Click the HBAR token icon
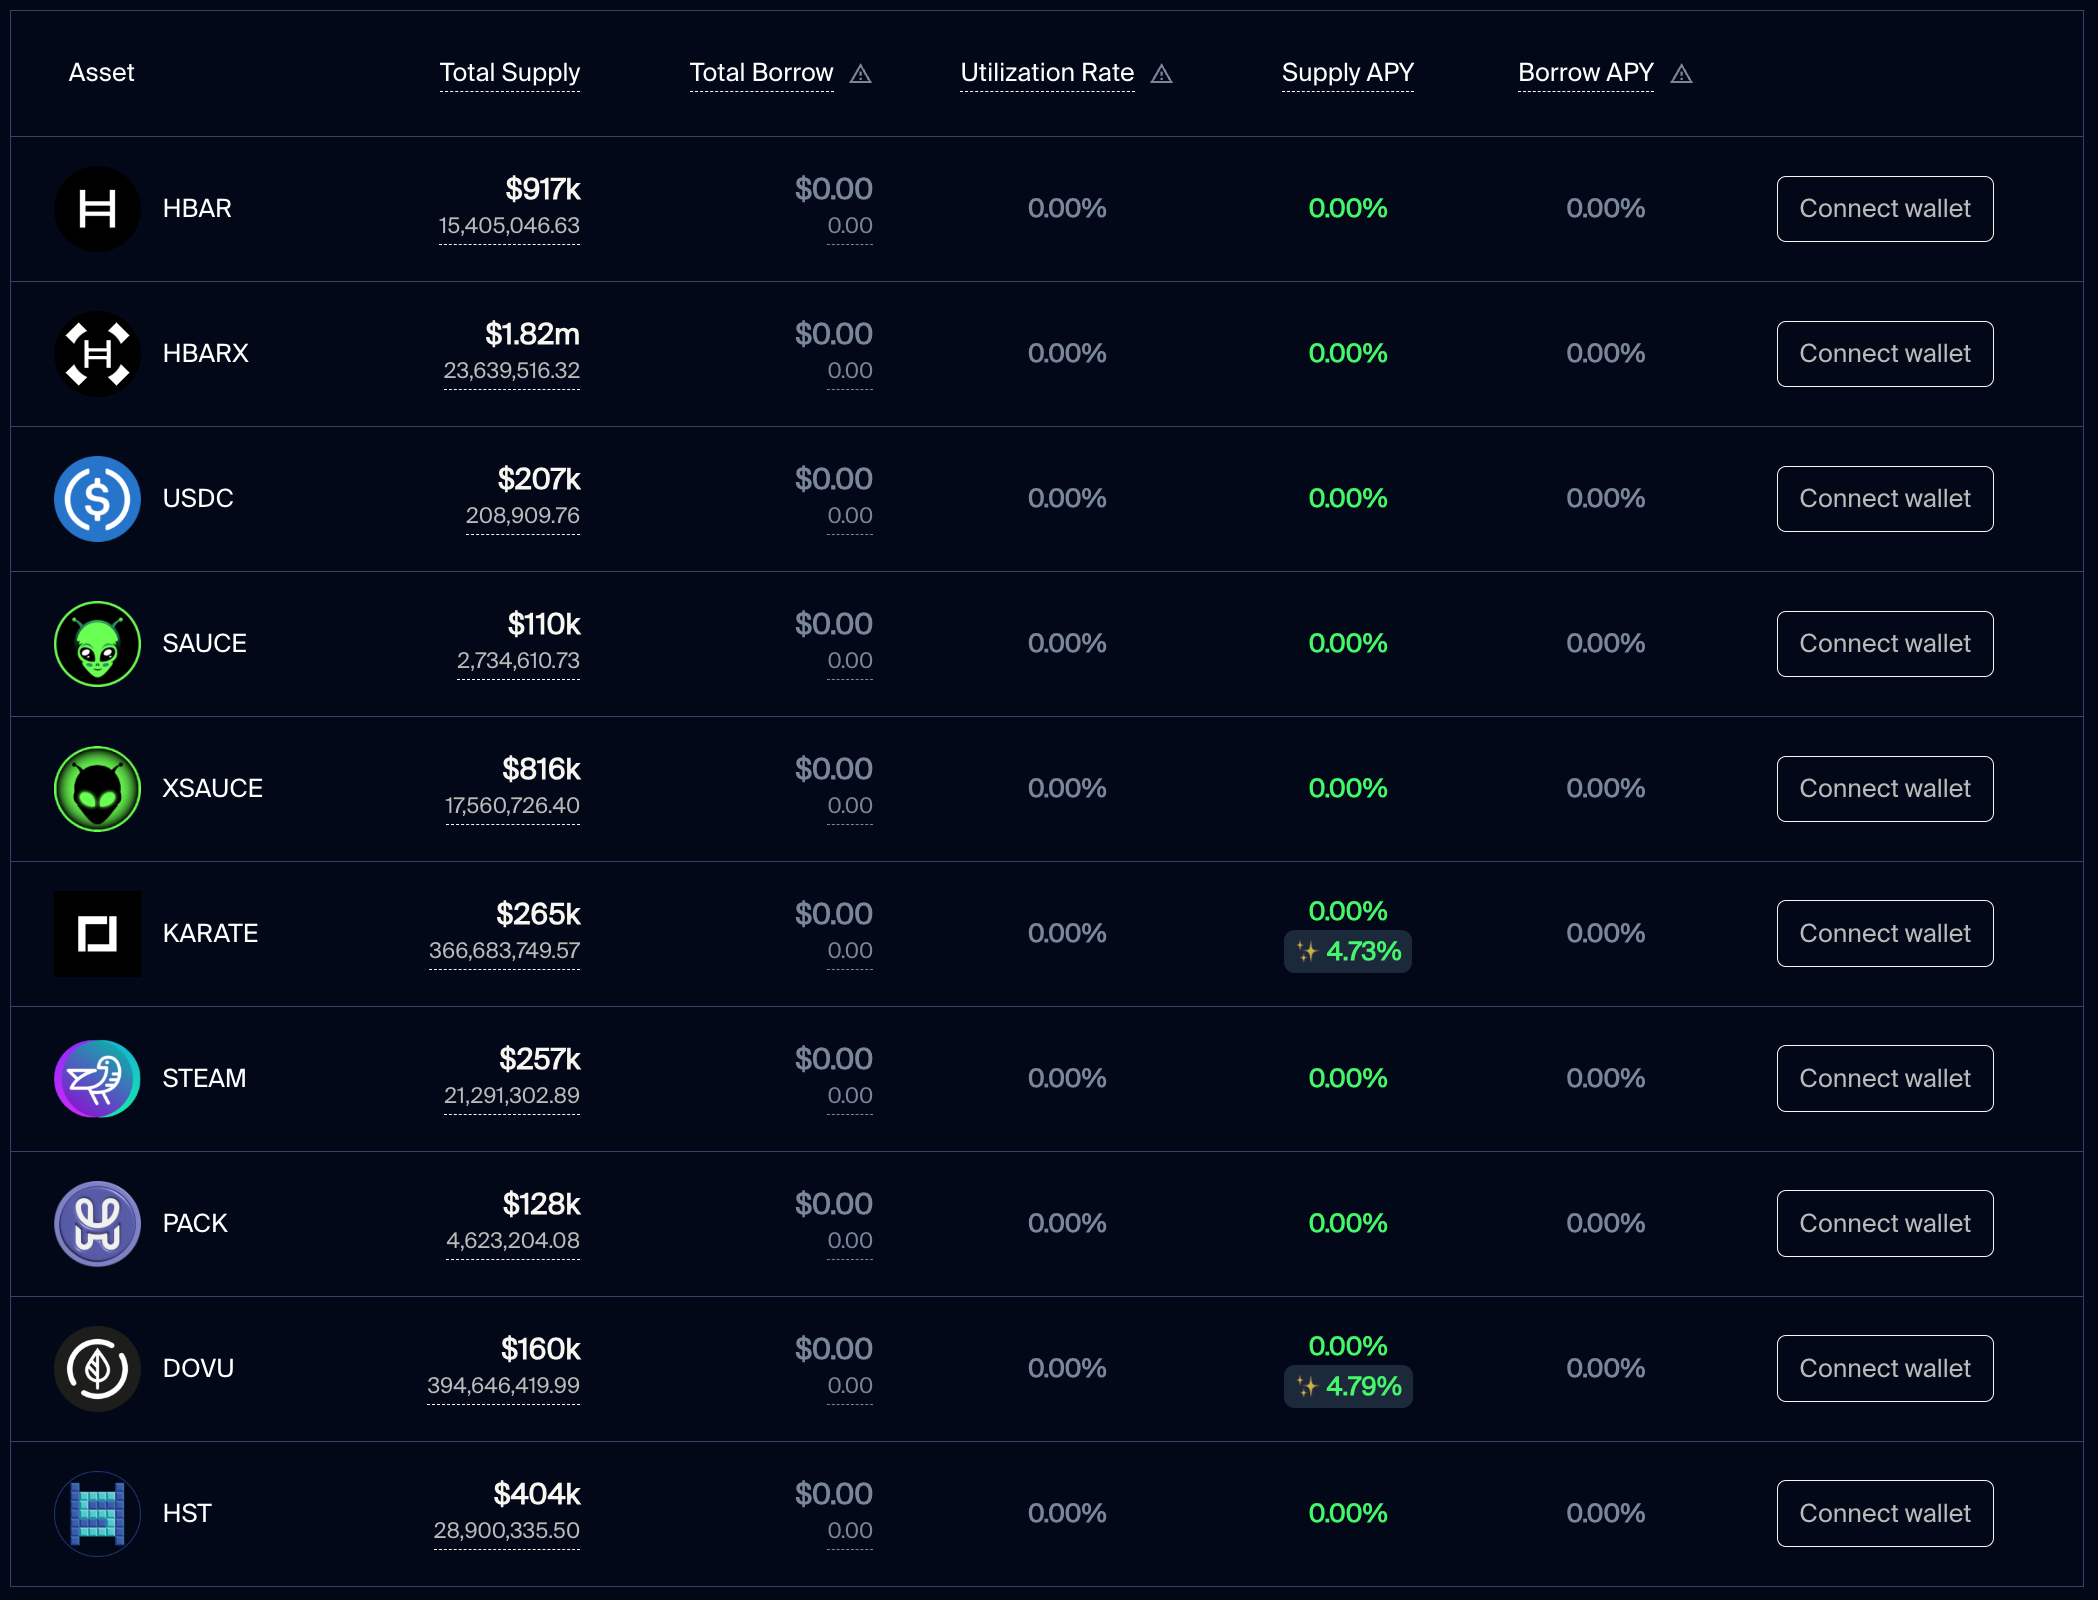The image size is (2098, 1600). coord(97,209)
